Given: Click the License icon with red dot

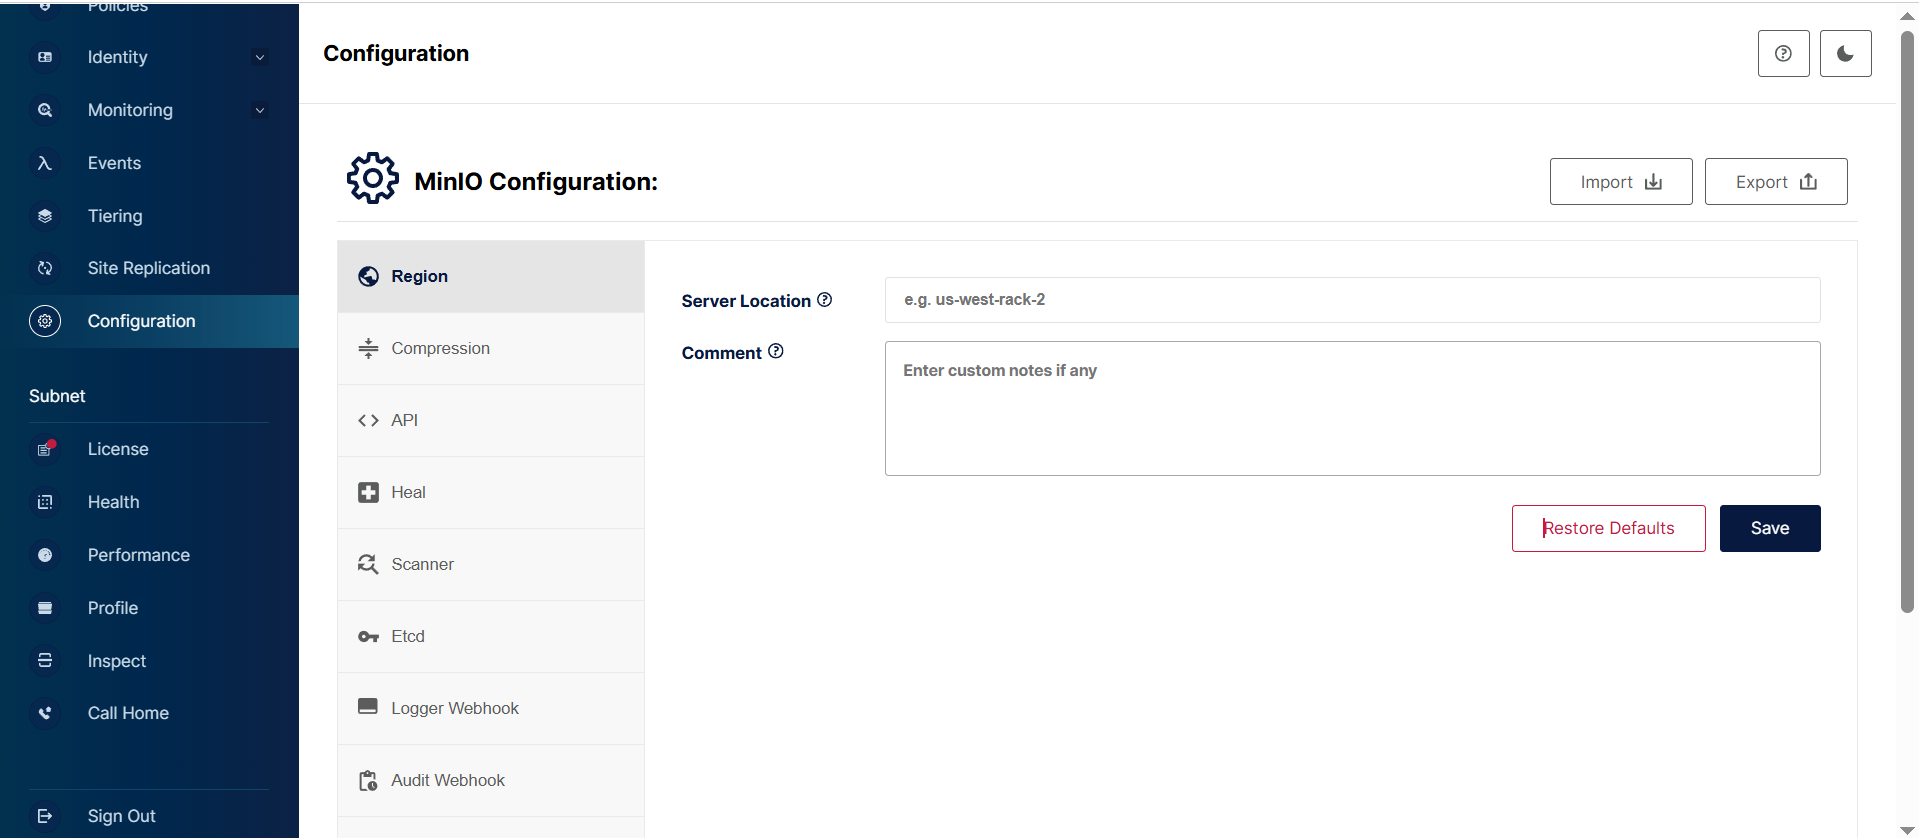Looking at the screenshot, I should click(x=45, y=449).
